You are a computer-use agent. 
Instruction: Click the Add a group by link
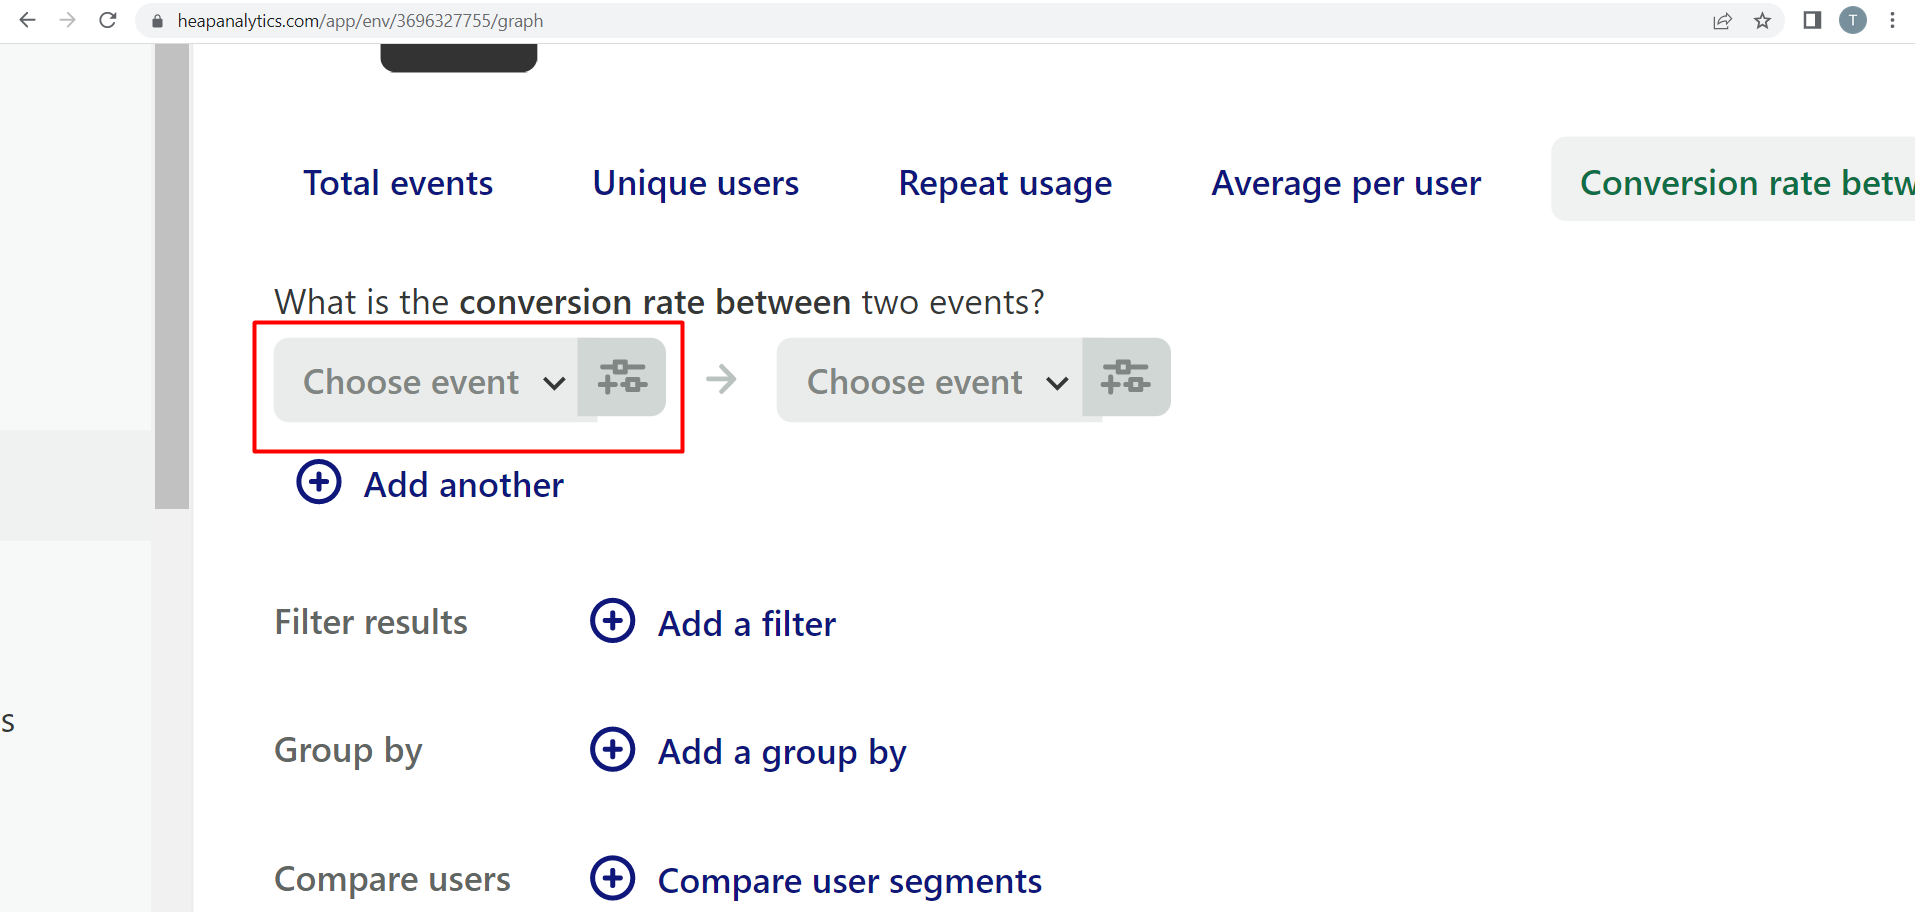(x=782, y=752)
